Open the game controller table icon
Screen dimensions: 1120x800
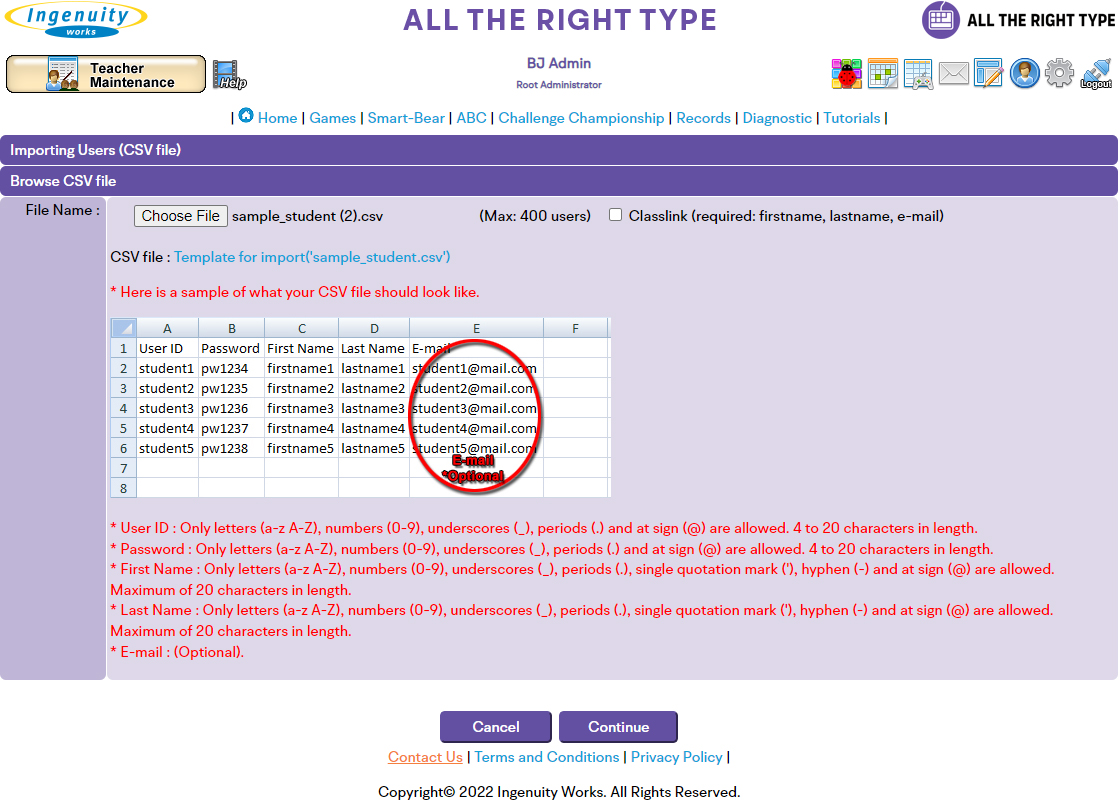click(x=918, y=73)
